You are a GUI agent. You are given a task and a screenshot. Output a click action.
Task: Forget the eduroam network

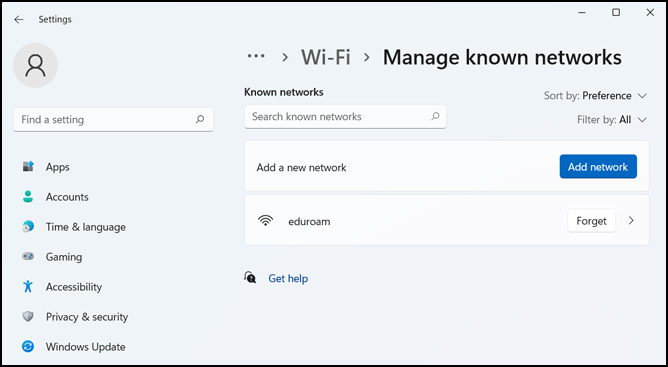coord(591,221)
